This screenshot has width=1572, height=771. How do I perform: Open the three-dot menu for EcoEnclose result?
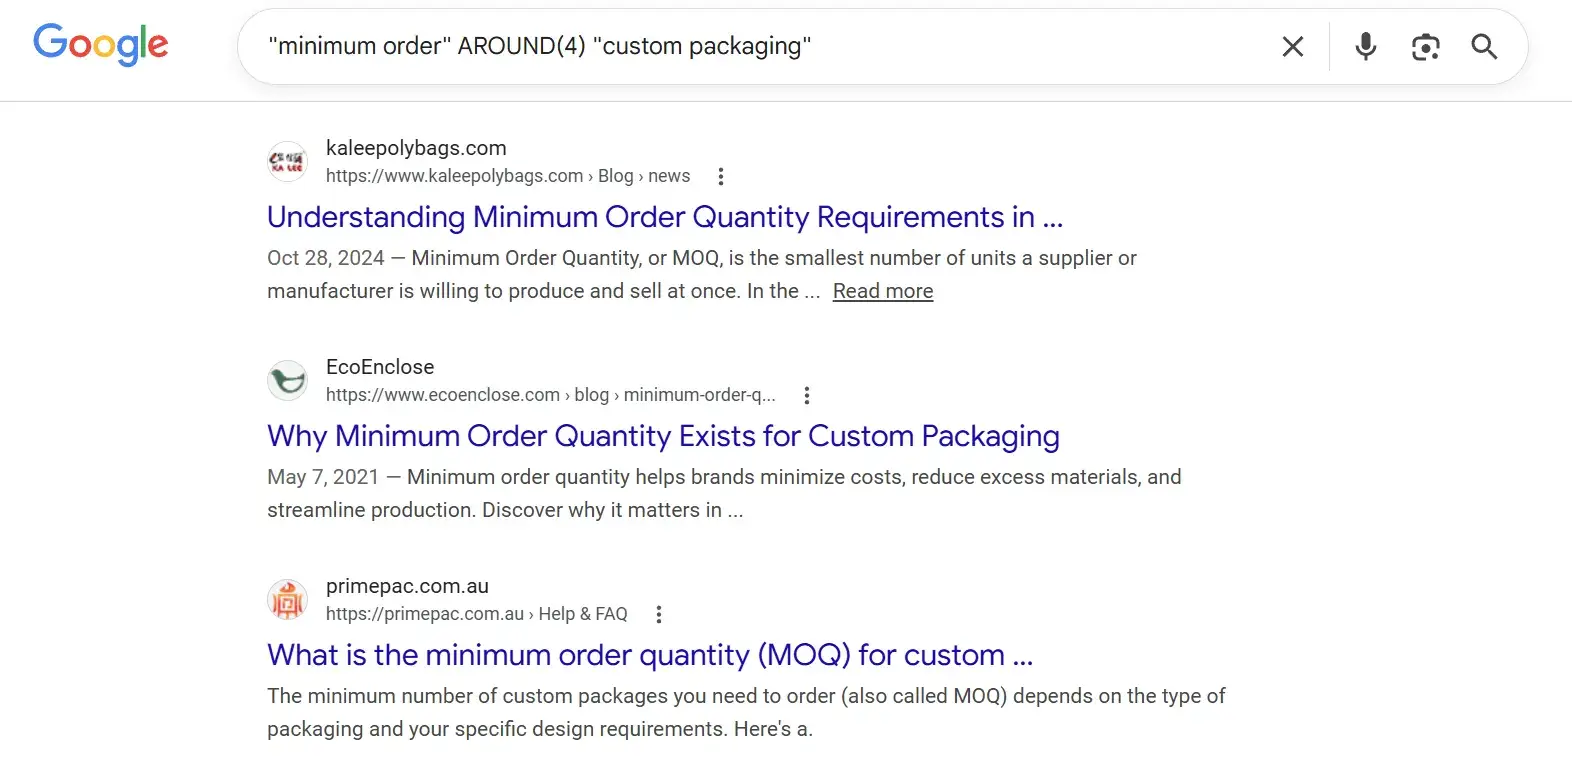point(807,395)
